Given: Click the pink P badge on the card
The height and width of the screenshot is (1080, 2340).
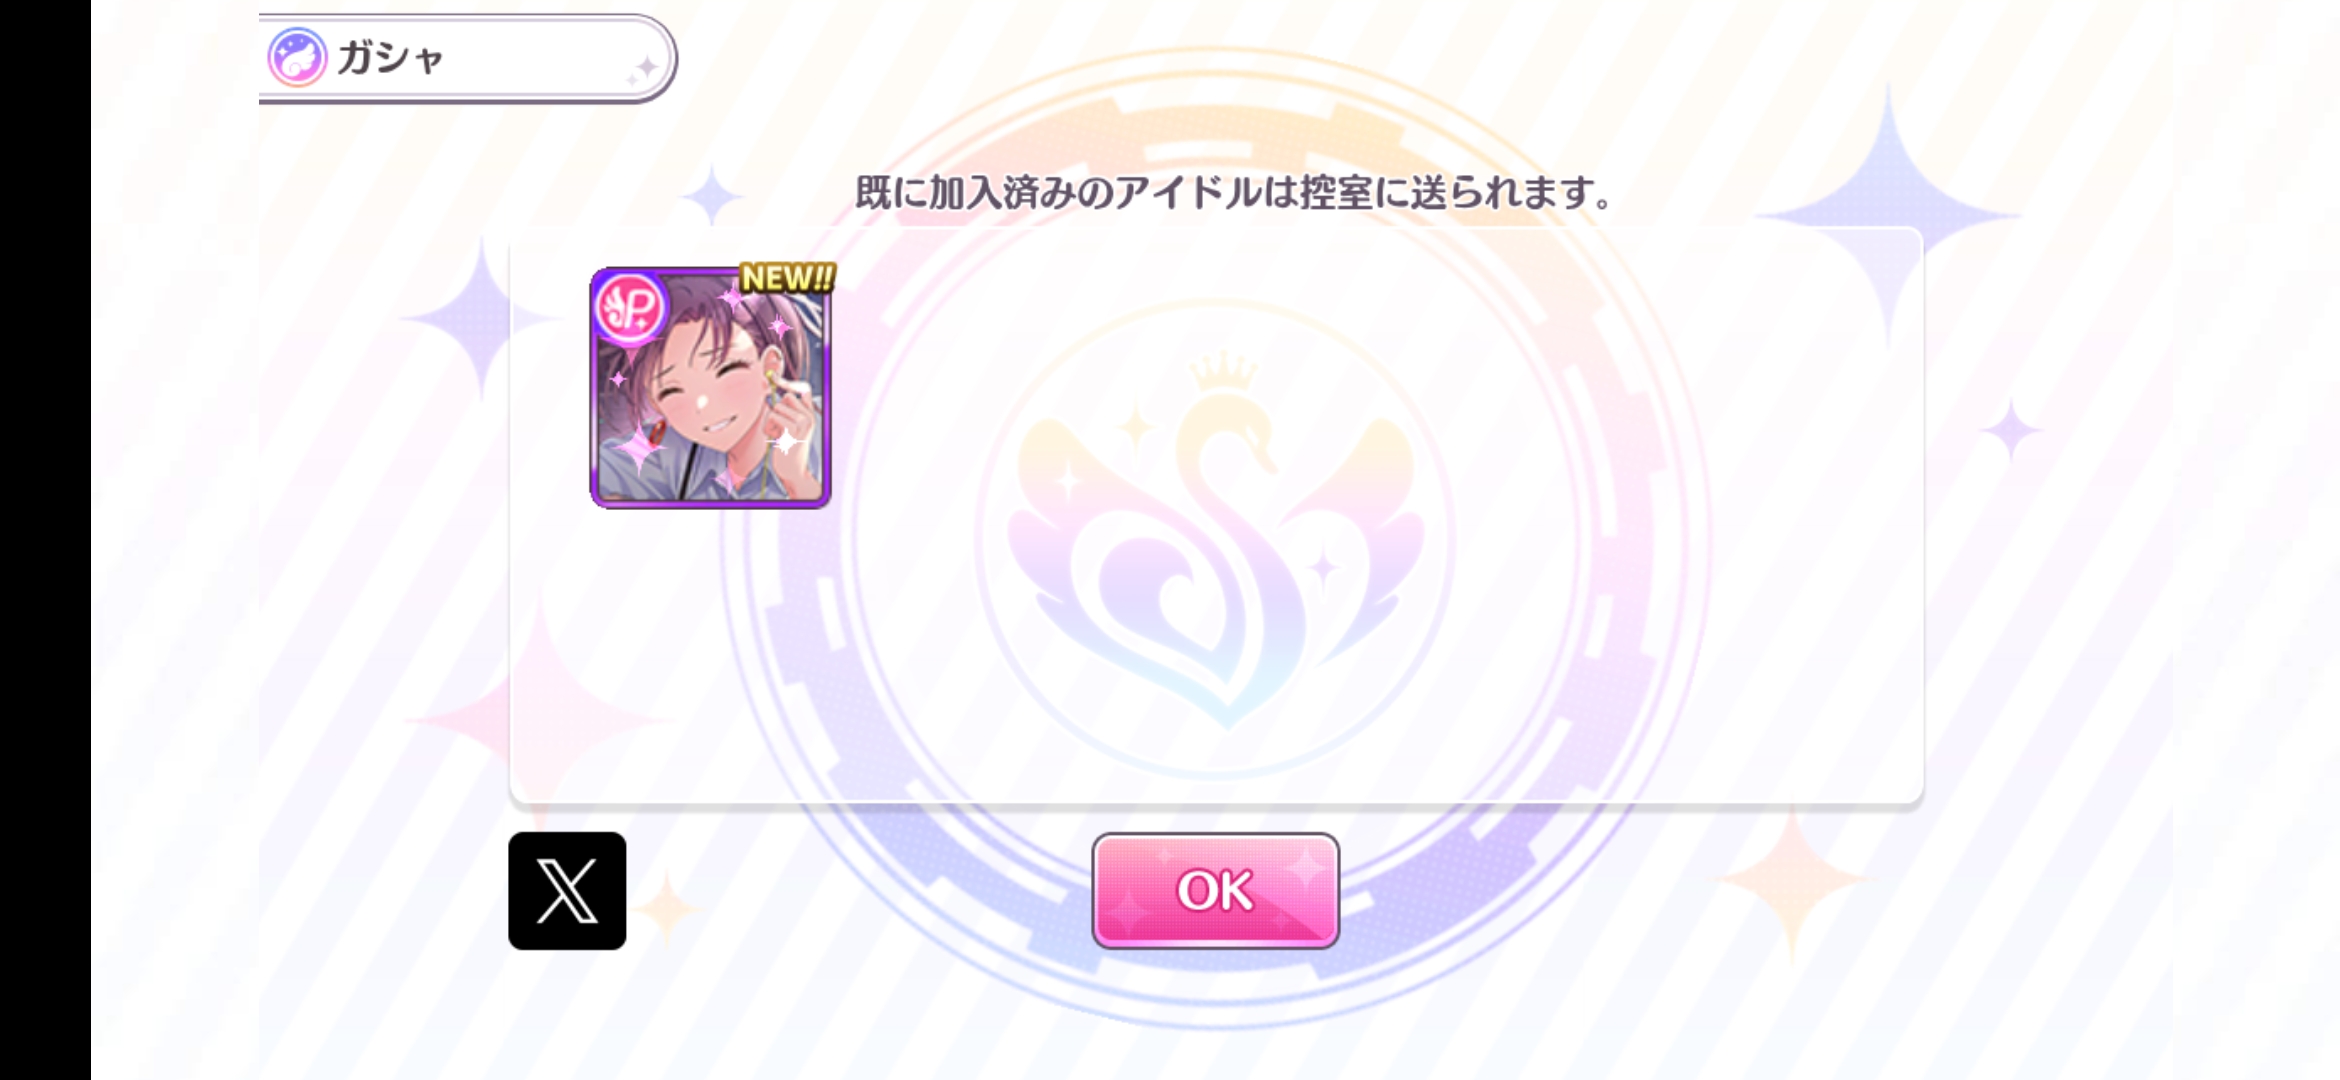Looking at the screenshot, I should (630, 307).
